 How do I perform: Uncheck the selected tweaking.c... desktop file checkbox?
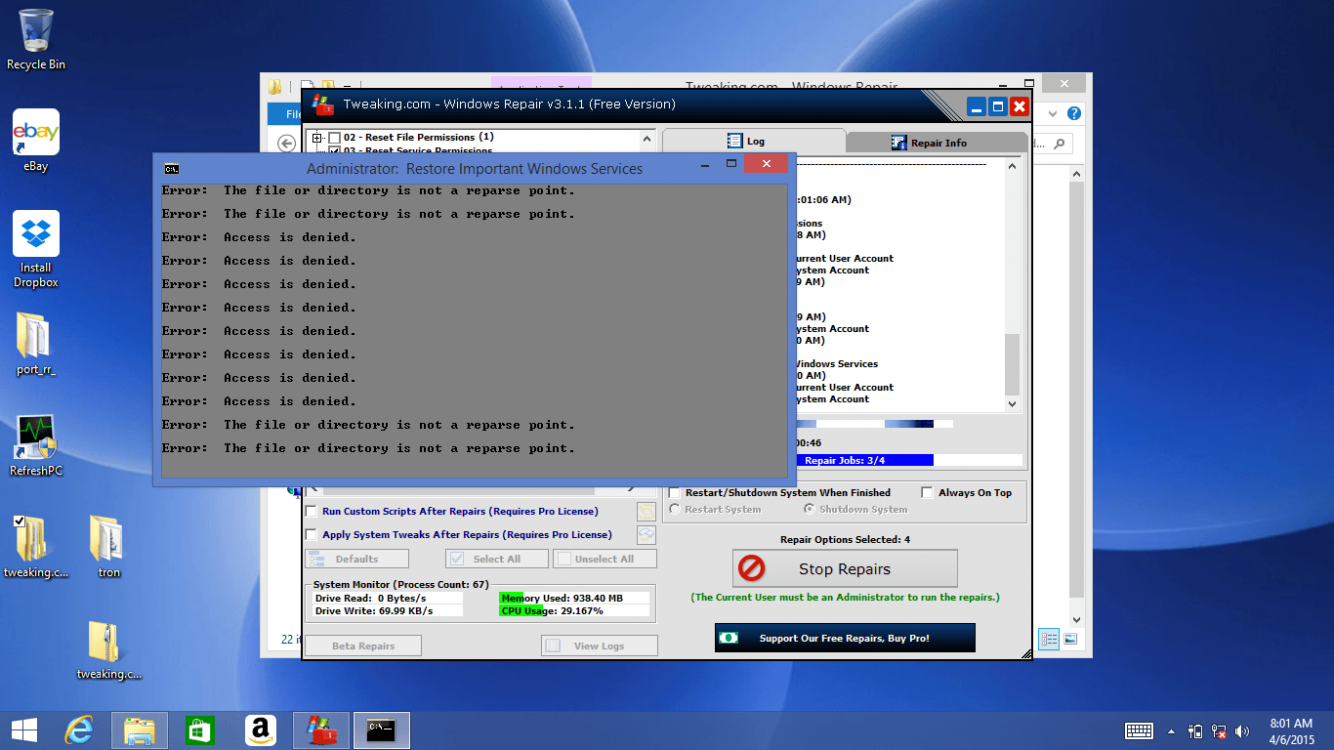19,521
